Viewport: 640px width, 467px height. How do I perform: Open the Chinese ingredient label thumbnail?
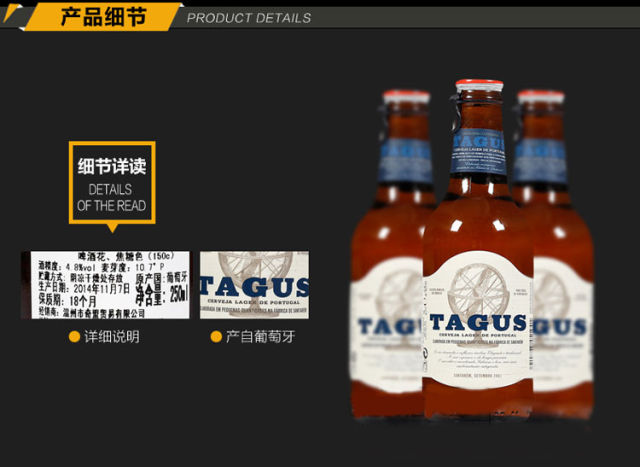pyautogui.click(x=104, y=285)
